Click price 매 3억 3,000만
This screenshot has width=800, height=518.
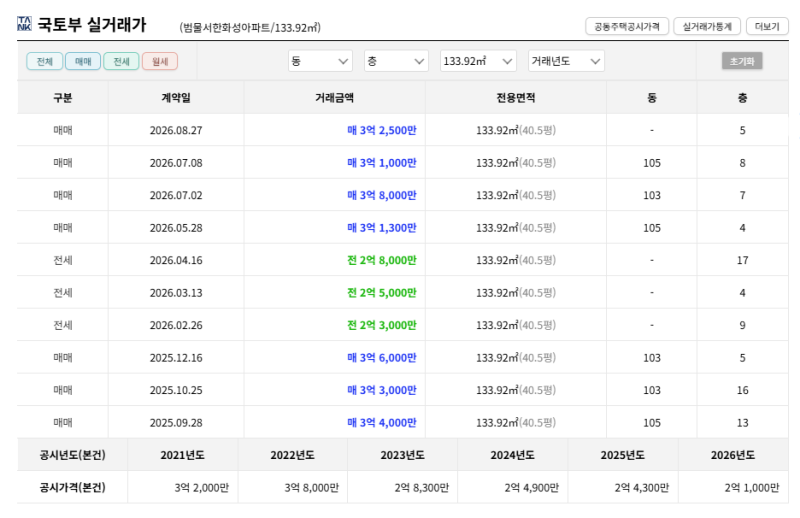[x=382, y=390]
